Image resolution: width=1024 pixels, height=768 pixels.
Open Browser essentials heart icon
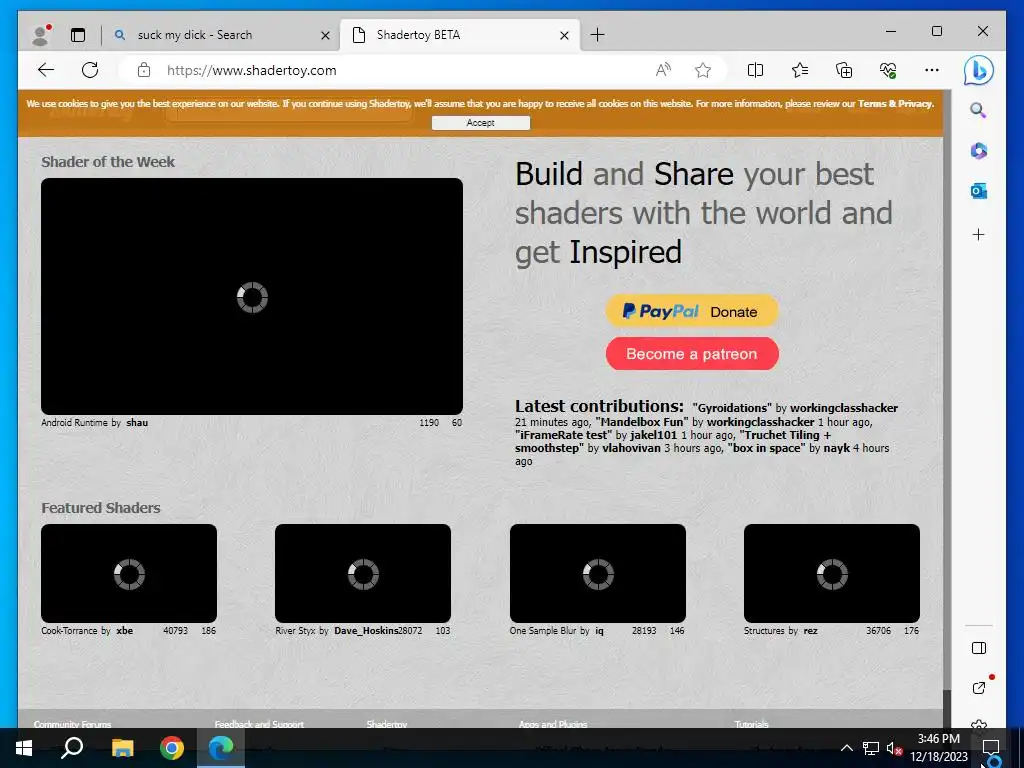888,70
